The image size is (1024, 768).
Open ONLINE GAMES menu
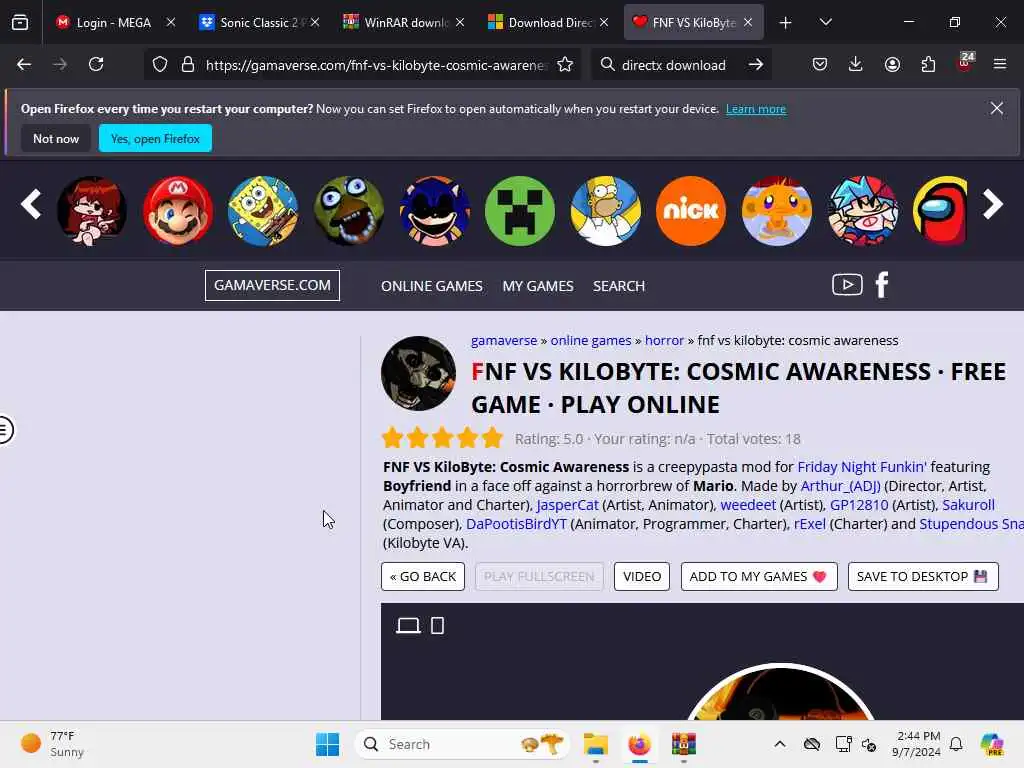tap(432, 286)
